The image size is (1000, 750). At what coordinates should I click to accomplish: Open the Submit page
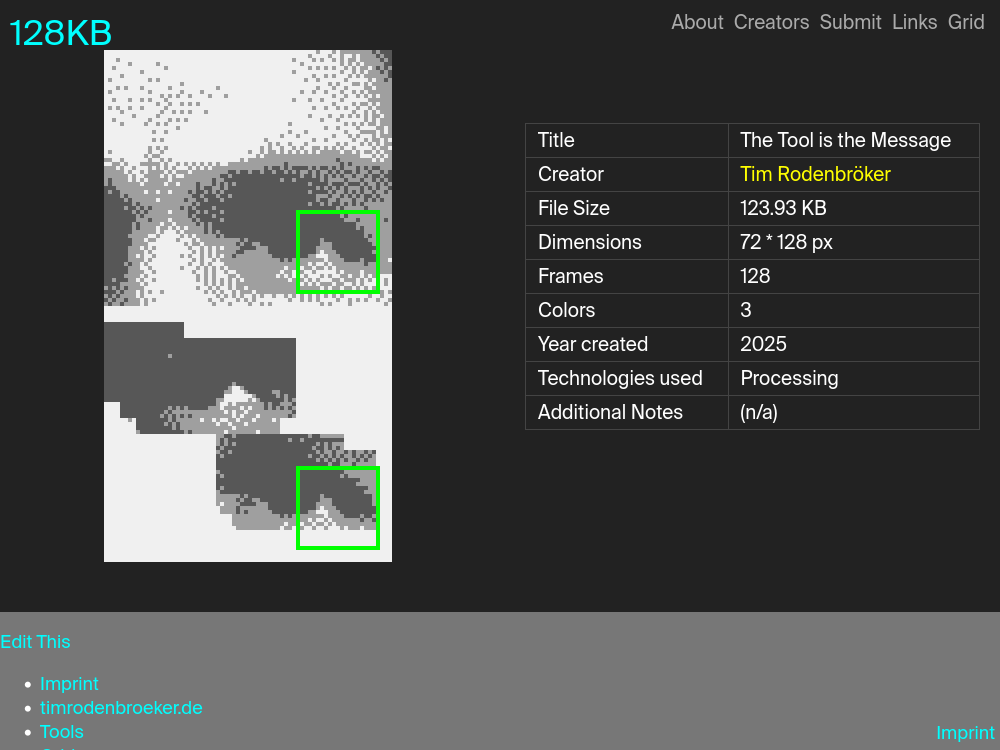coord(850,22)
